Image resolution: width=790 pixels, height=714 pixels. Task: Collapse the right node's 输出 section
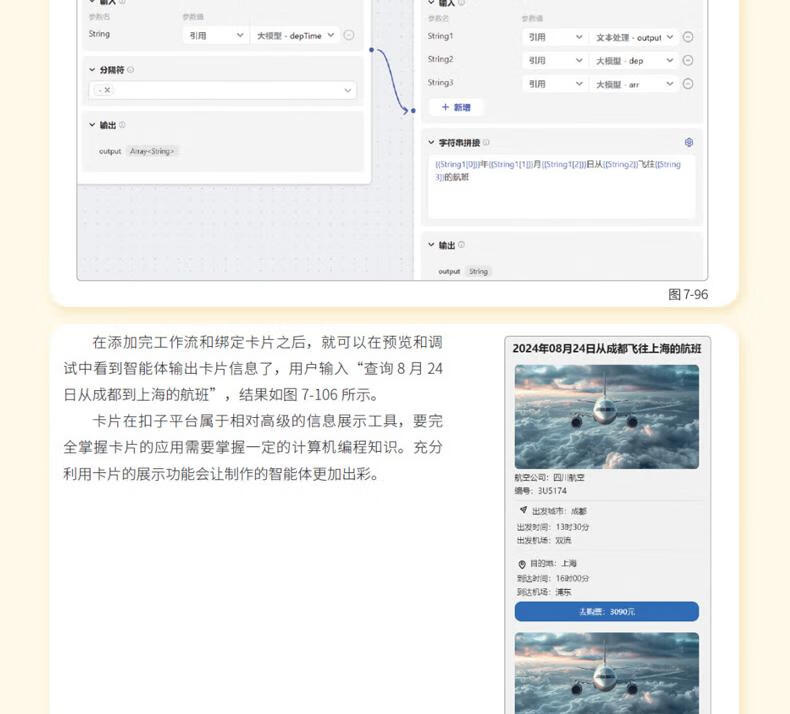(431, 245)
